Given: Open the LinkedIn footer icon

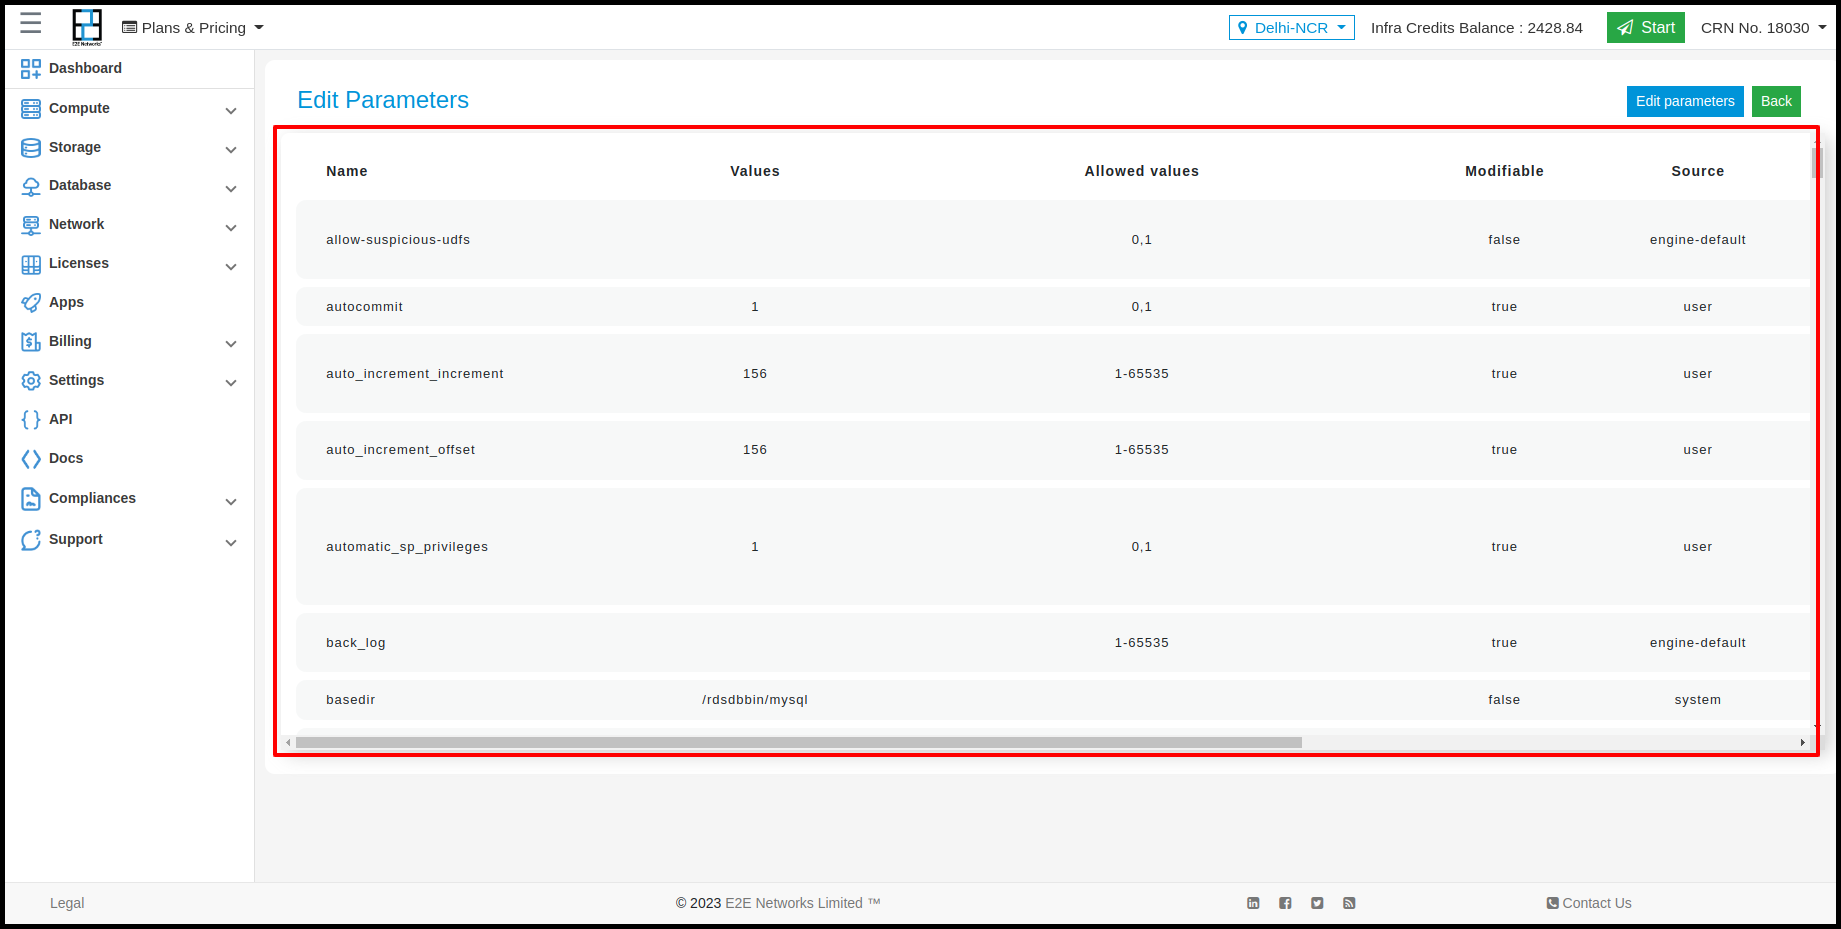Looking at the screenshot, I should tap(1253, 903).
